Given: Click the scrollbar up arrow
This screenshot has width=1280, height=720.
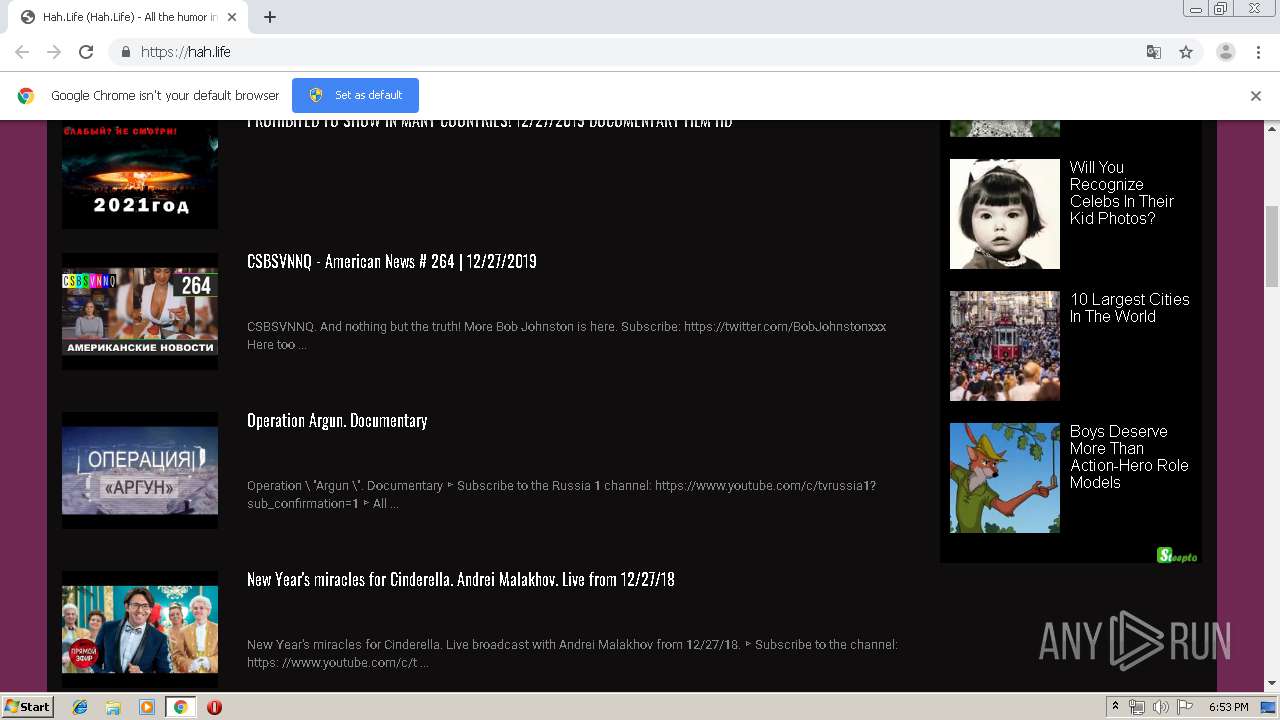Looking at the screenshot, I should click(1271, 128).
